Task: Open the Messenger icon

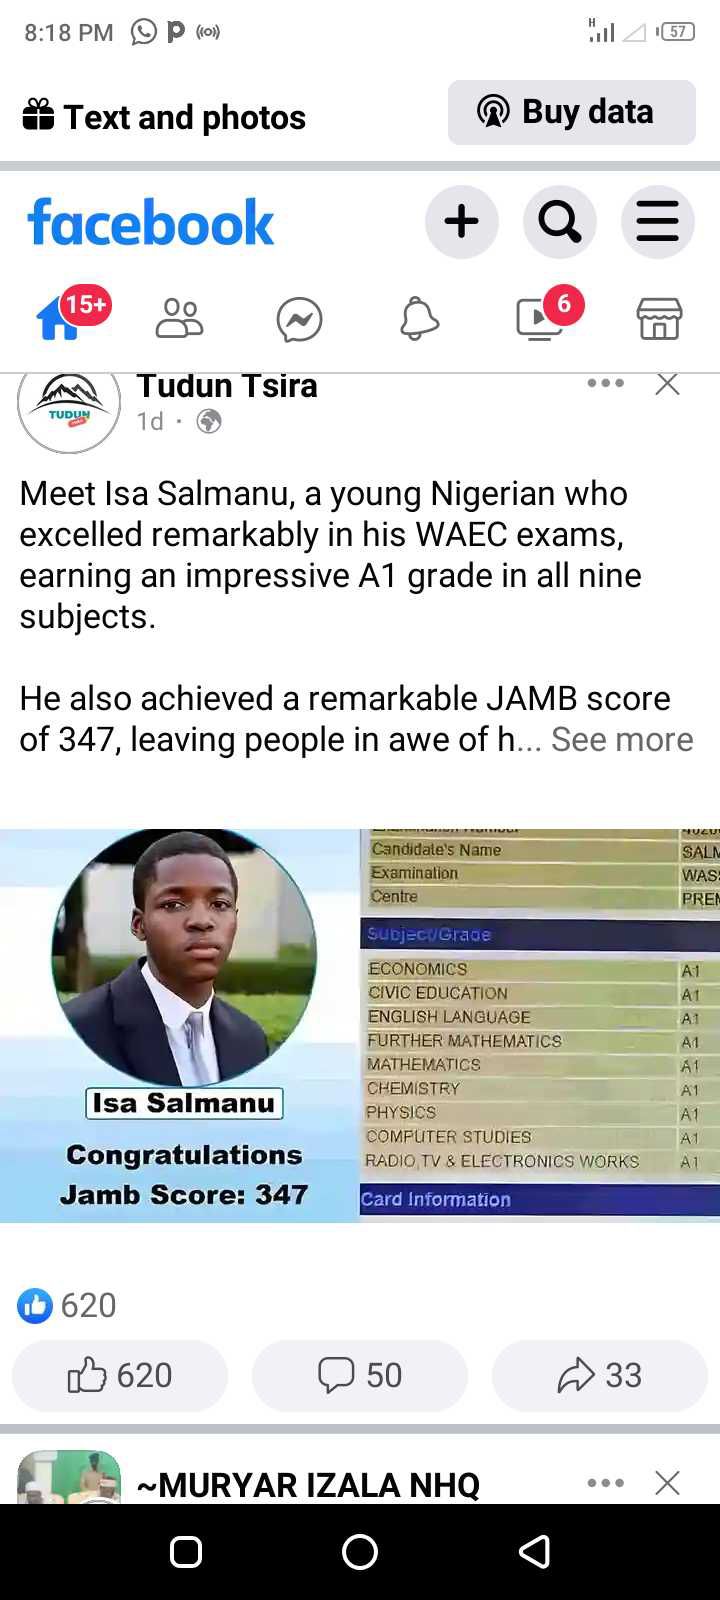Action: pos(299,320)
